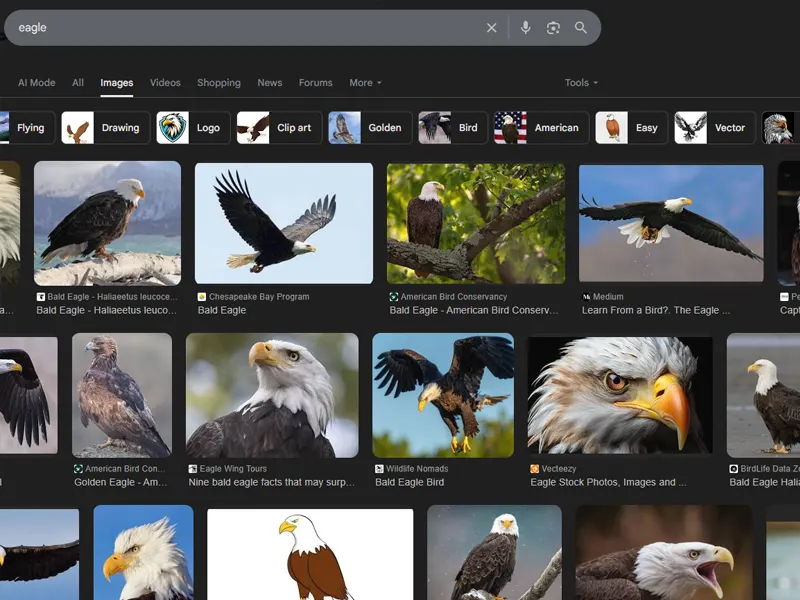Switch to the AI Mode tab
Image resolution: width=800 pixels, height=600 pixels.
(37, 83)
